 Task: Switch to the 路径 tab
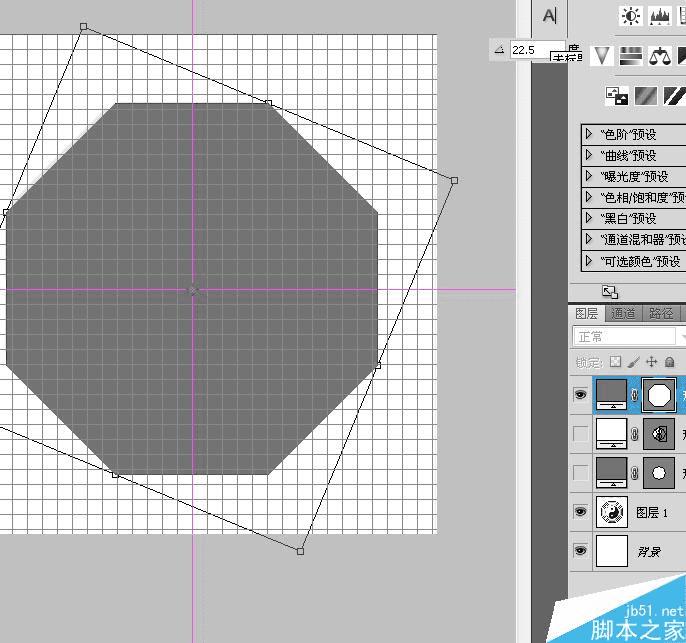661,313
